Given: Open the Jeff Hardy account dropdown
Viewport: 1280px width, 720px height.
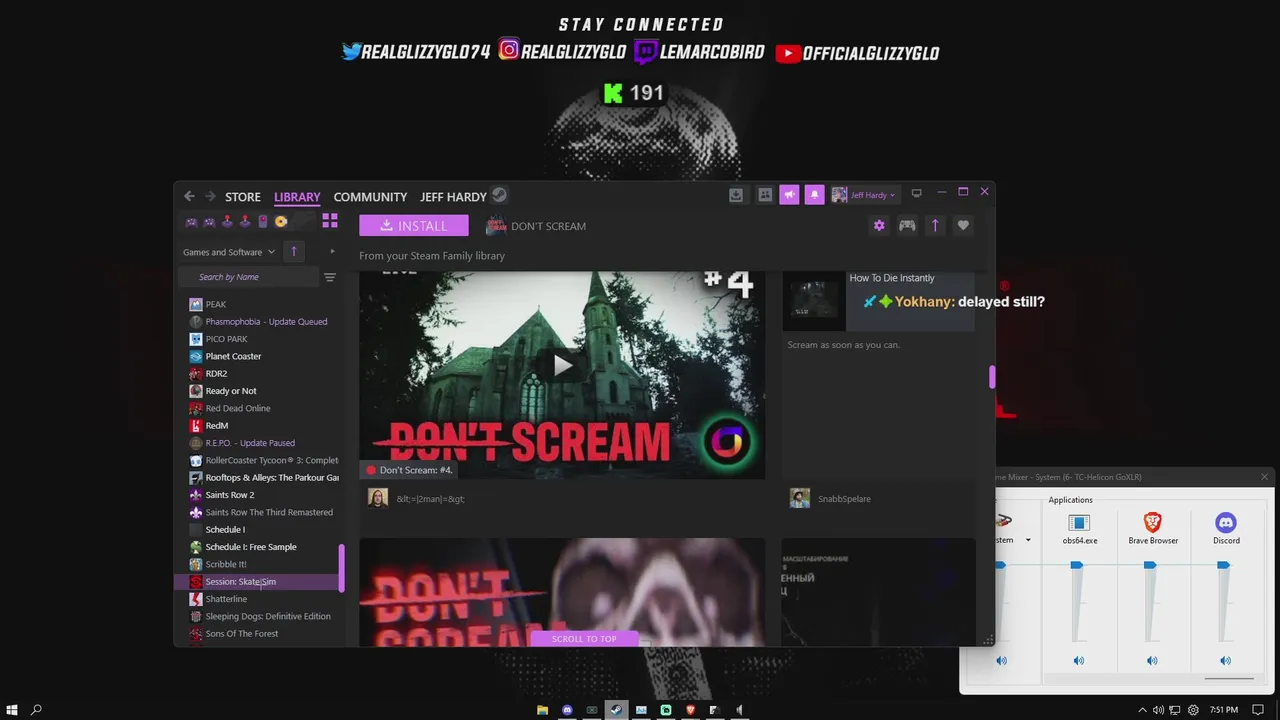Looking at the screenshot, I should (865, 195).
